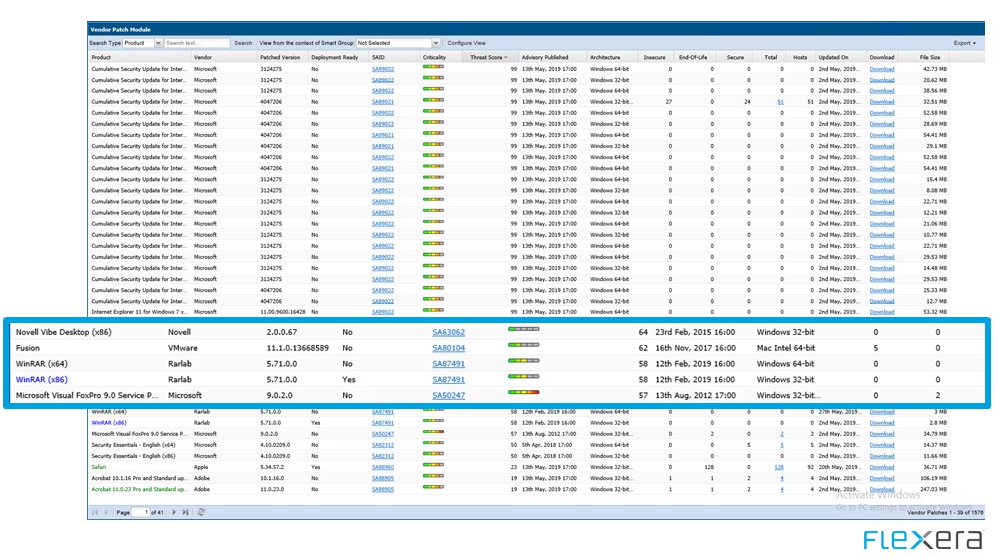Viewport: 998px width, 559px height.
Task: Click the Mac Intel 64-bit architecture cell
Action: click(785, 348)
